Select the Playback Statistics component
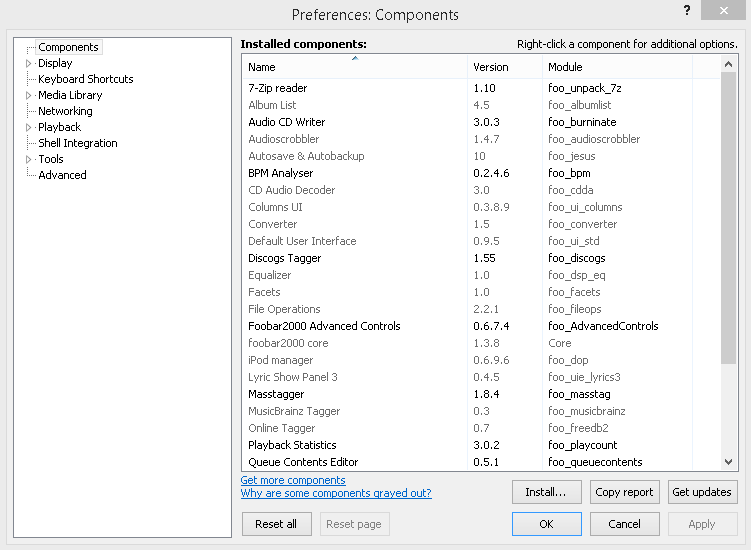751x550 pixels. click(481, 445)
